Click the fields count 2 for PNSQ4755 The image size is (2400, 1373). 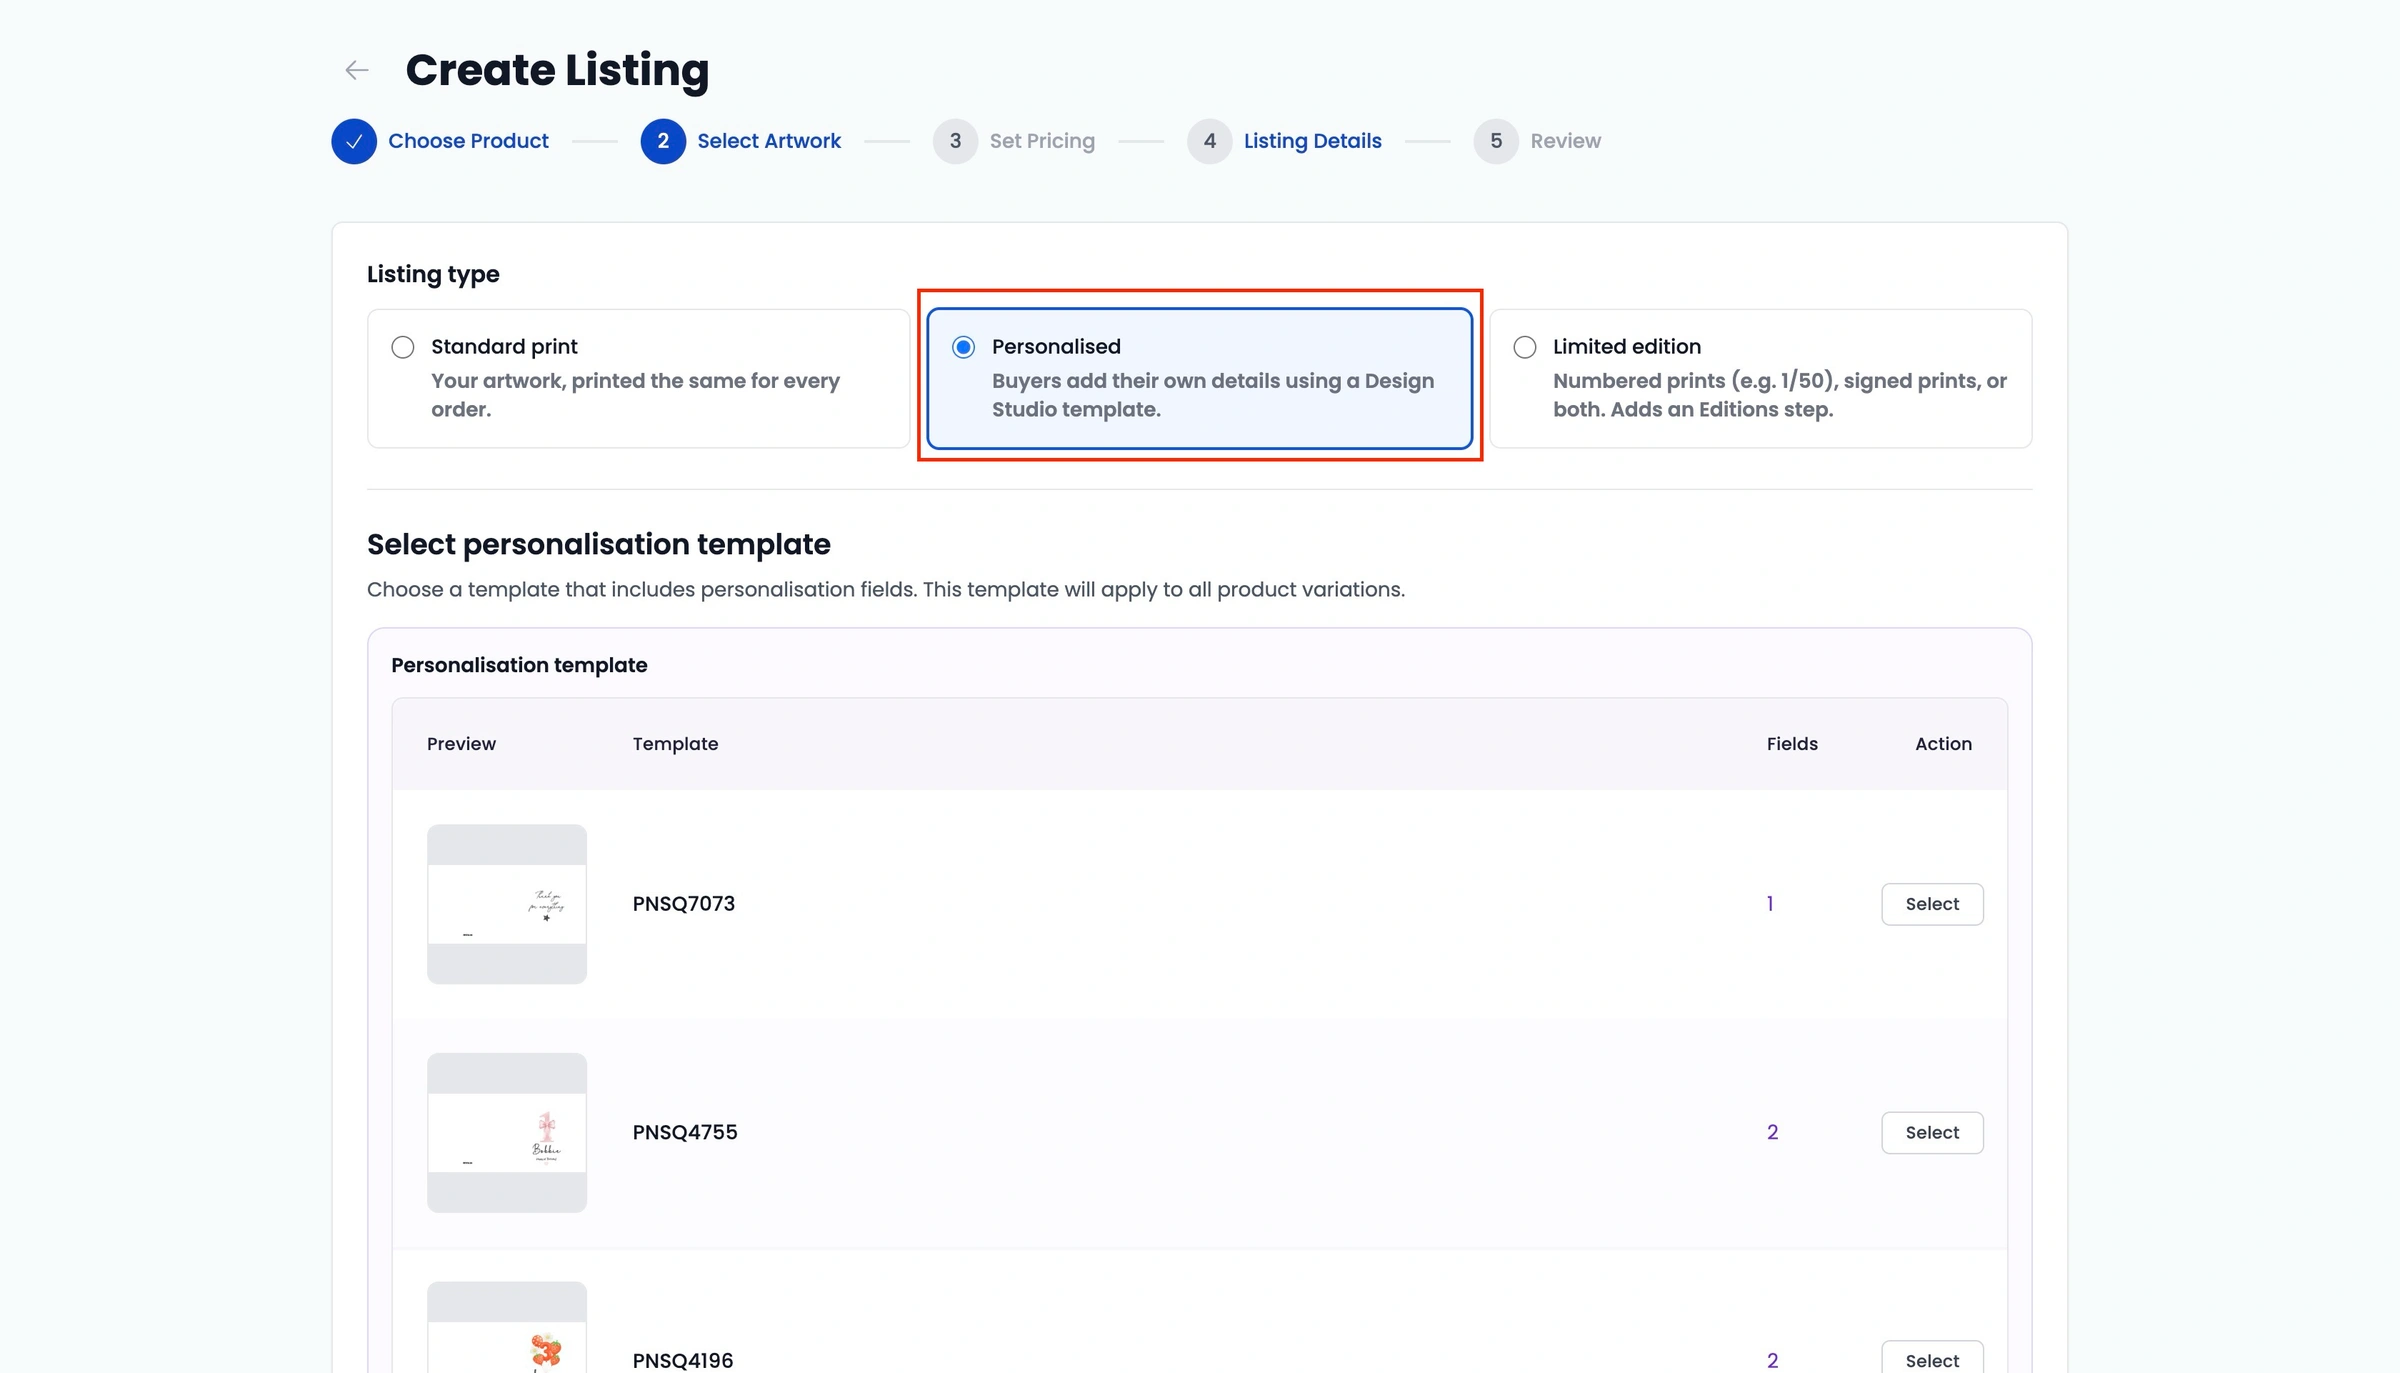point(1772,1132)
